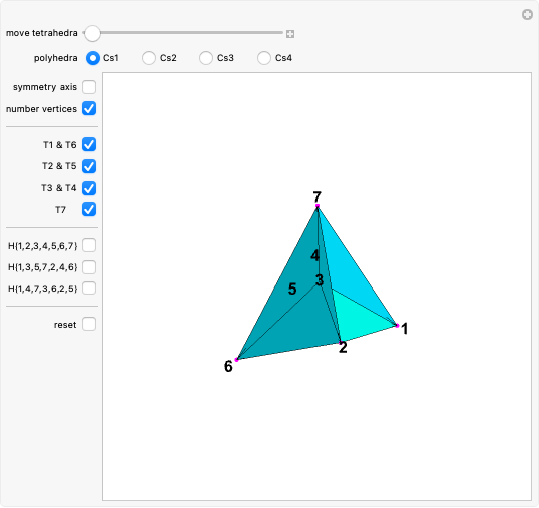Toggle the T1 & T6 checkbox

click(89, 144)
